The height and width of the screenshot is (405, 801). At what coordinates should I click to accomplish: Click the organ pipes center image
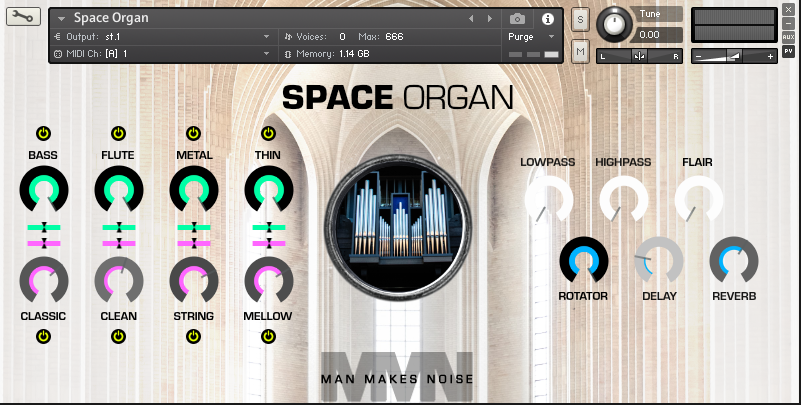pos(397,228)
